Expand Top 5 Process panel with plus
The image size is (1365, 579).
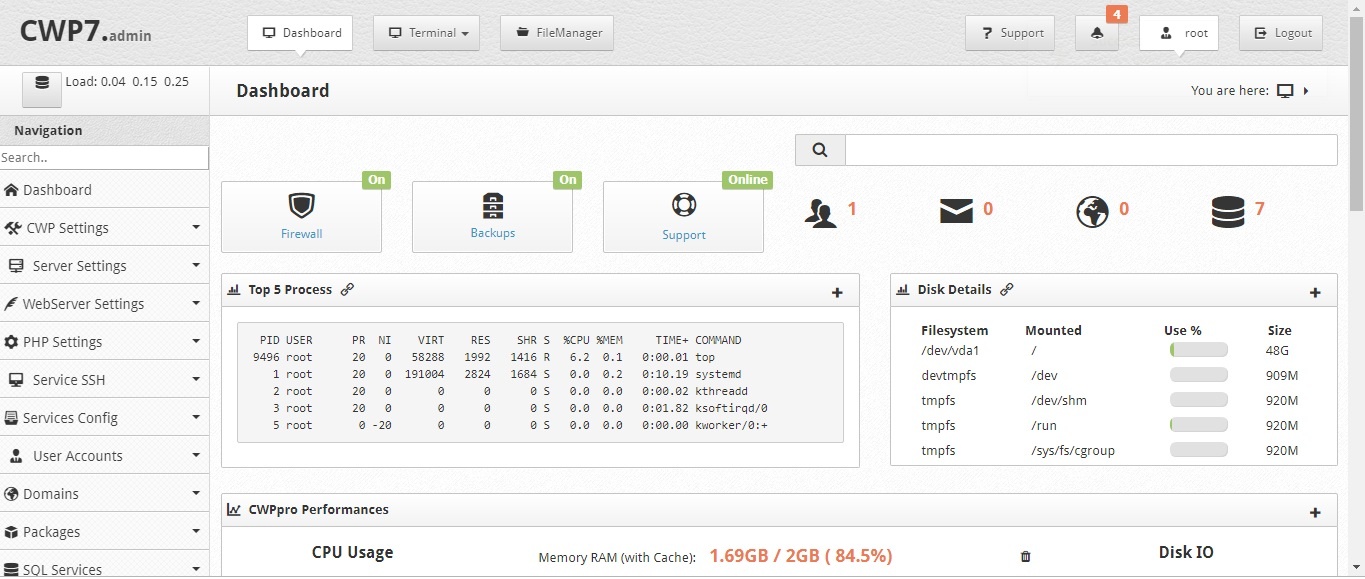pyautogui.click(x=837, y=293)
